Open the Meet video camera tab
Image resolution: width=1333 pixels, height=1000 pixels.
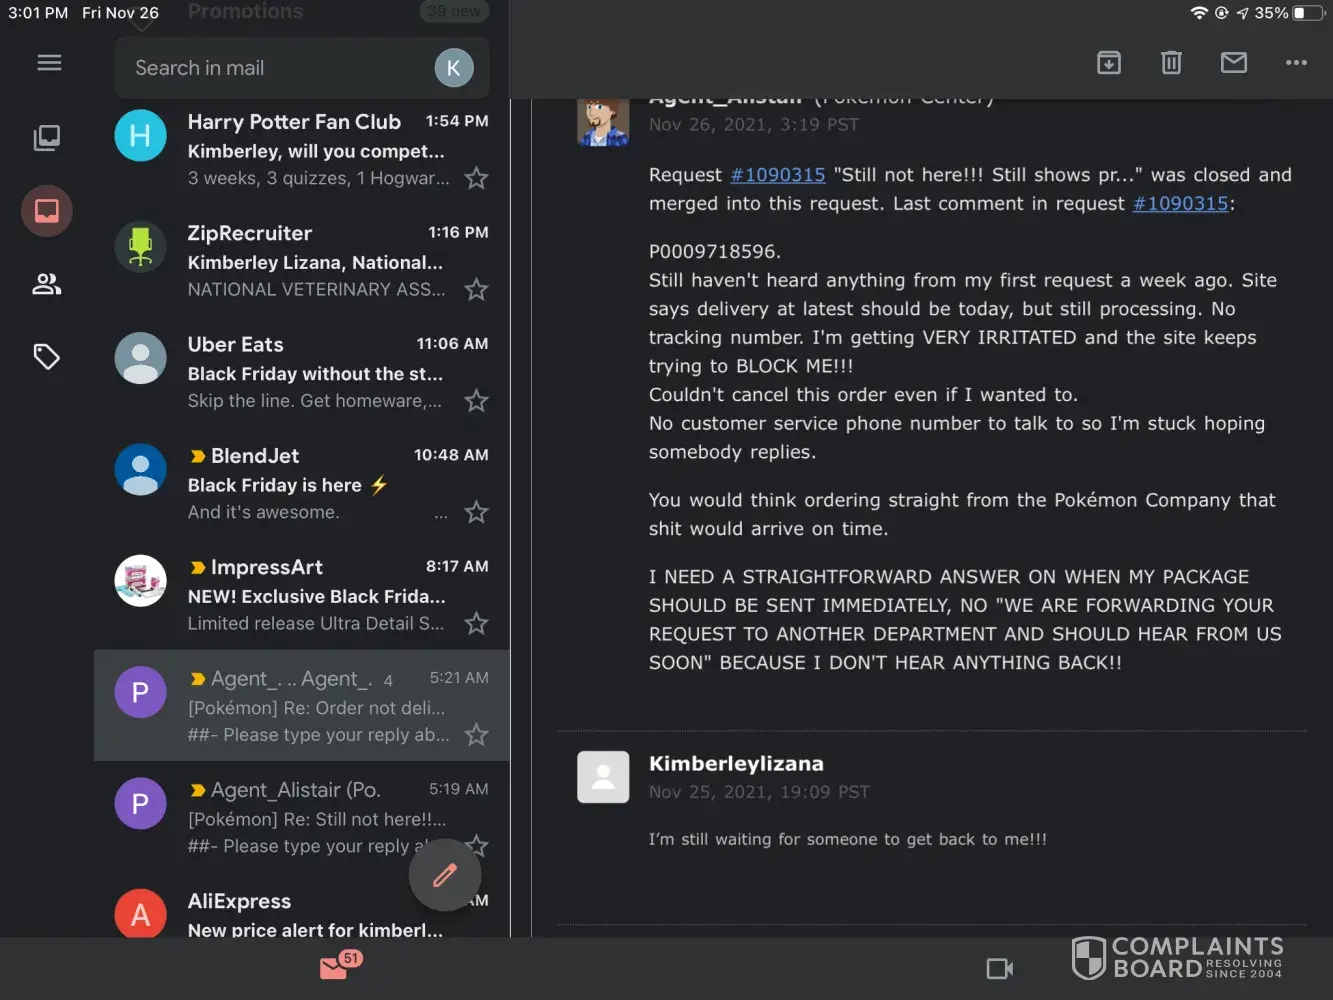(x=999, y=968)
